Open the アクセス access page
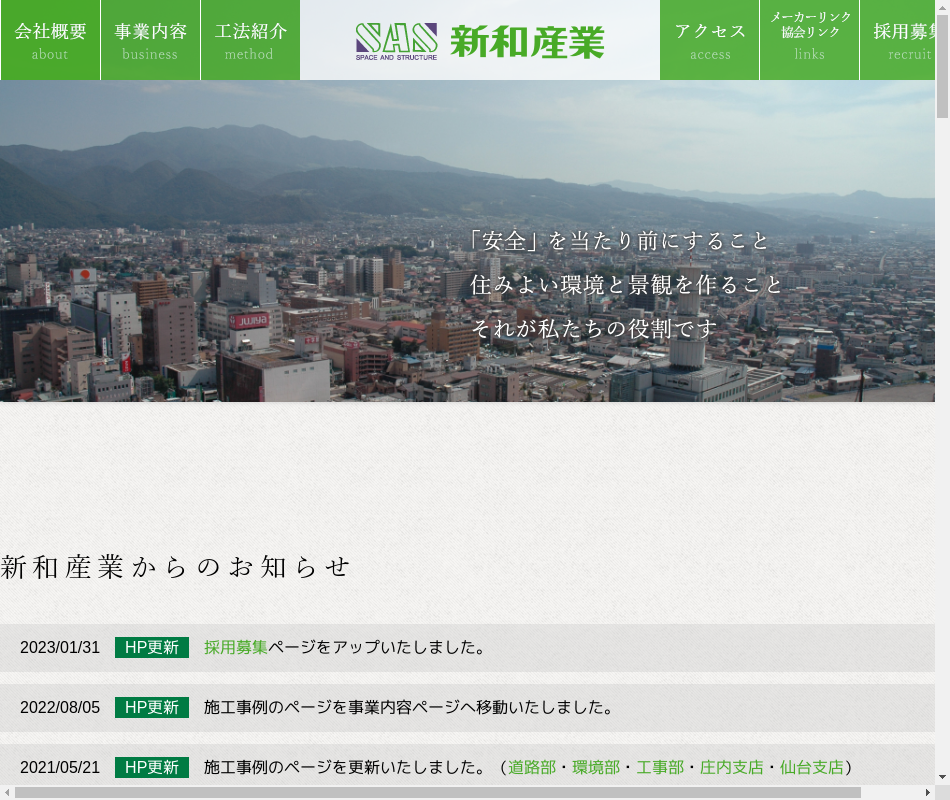The image size is (950, 800). (710, 40)
